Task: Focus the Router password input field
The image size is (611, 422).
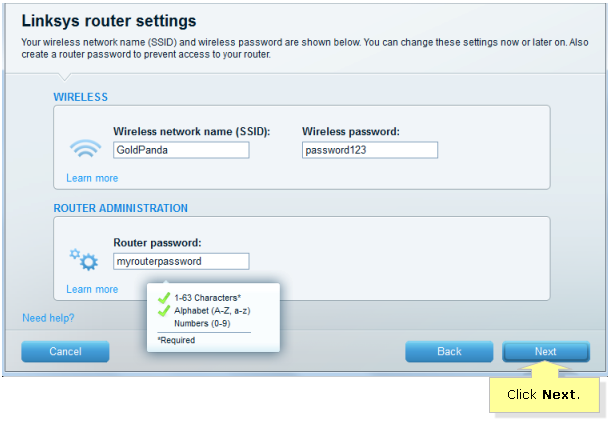Action: click(x=181, y=261)
